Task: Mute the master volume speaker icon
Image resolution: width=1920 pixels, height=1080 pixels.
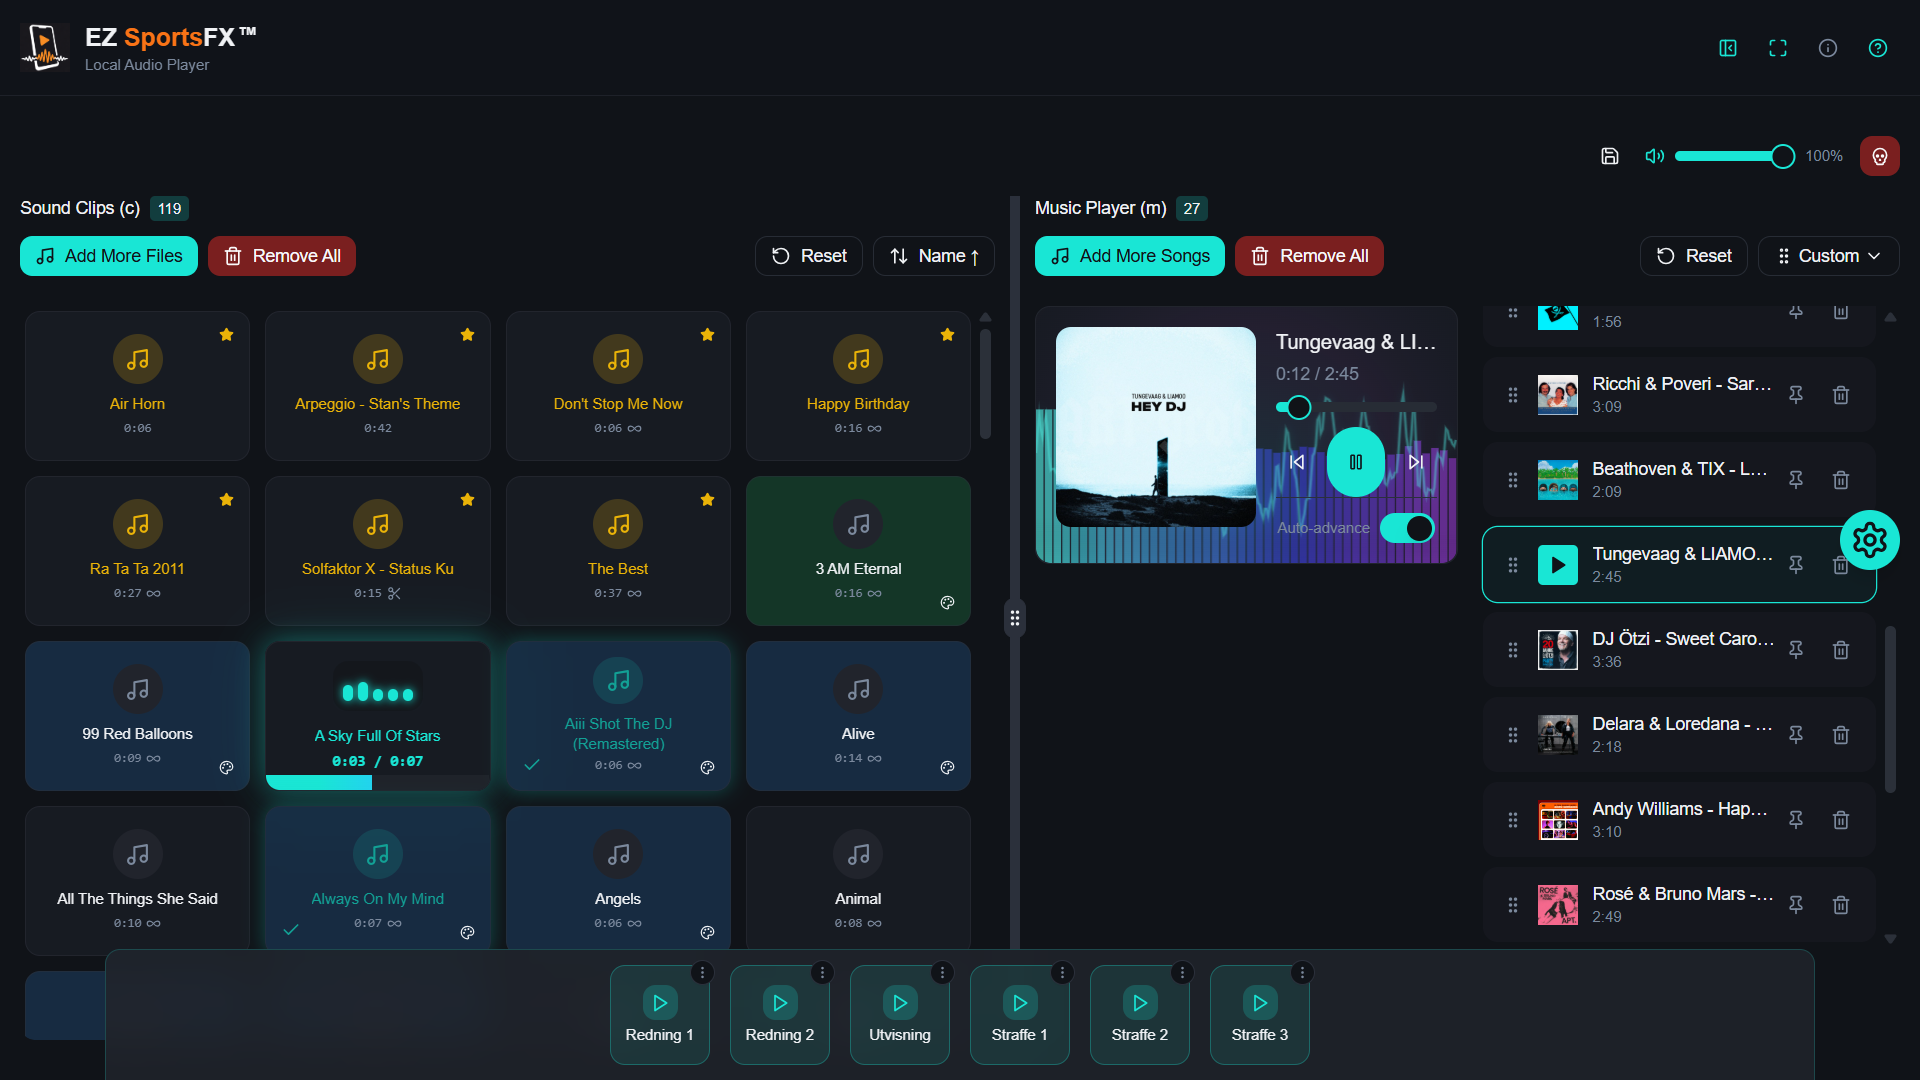Action: point(1654,156)
